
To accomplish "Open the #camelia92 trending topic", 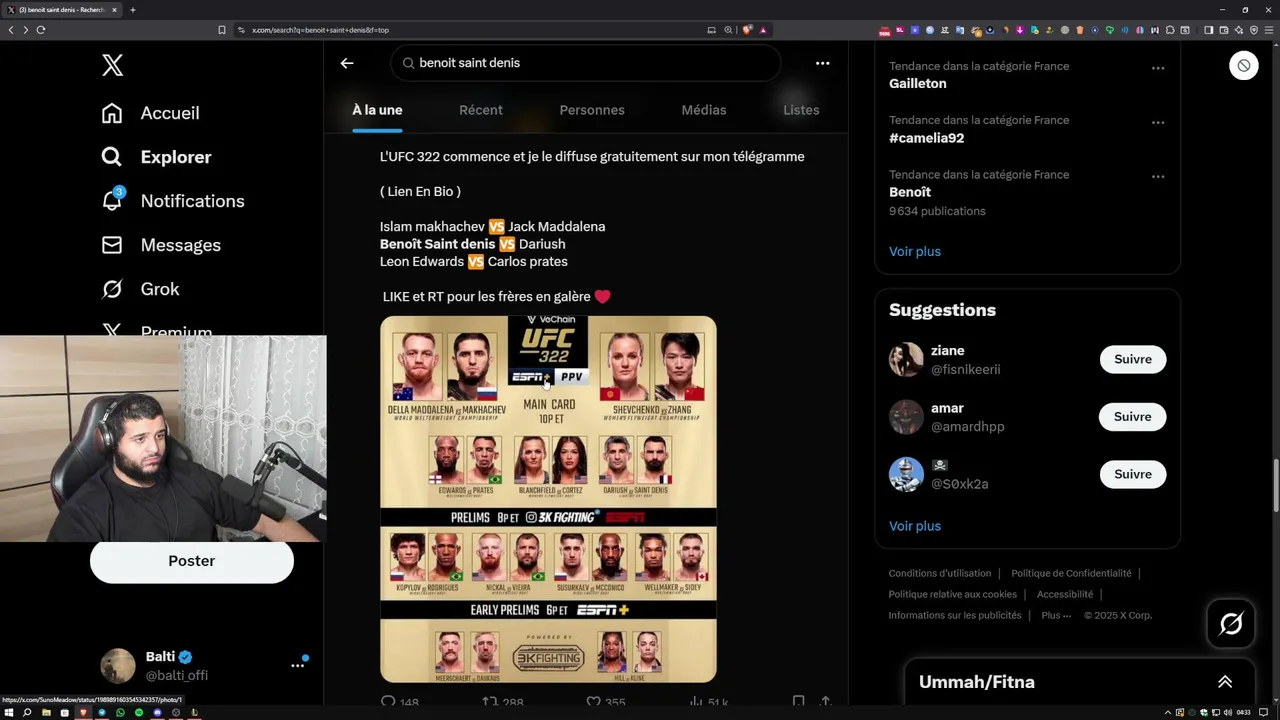I will 926,138.
